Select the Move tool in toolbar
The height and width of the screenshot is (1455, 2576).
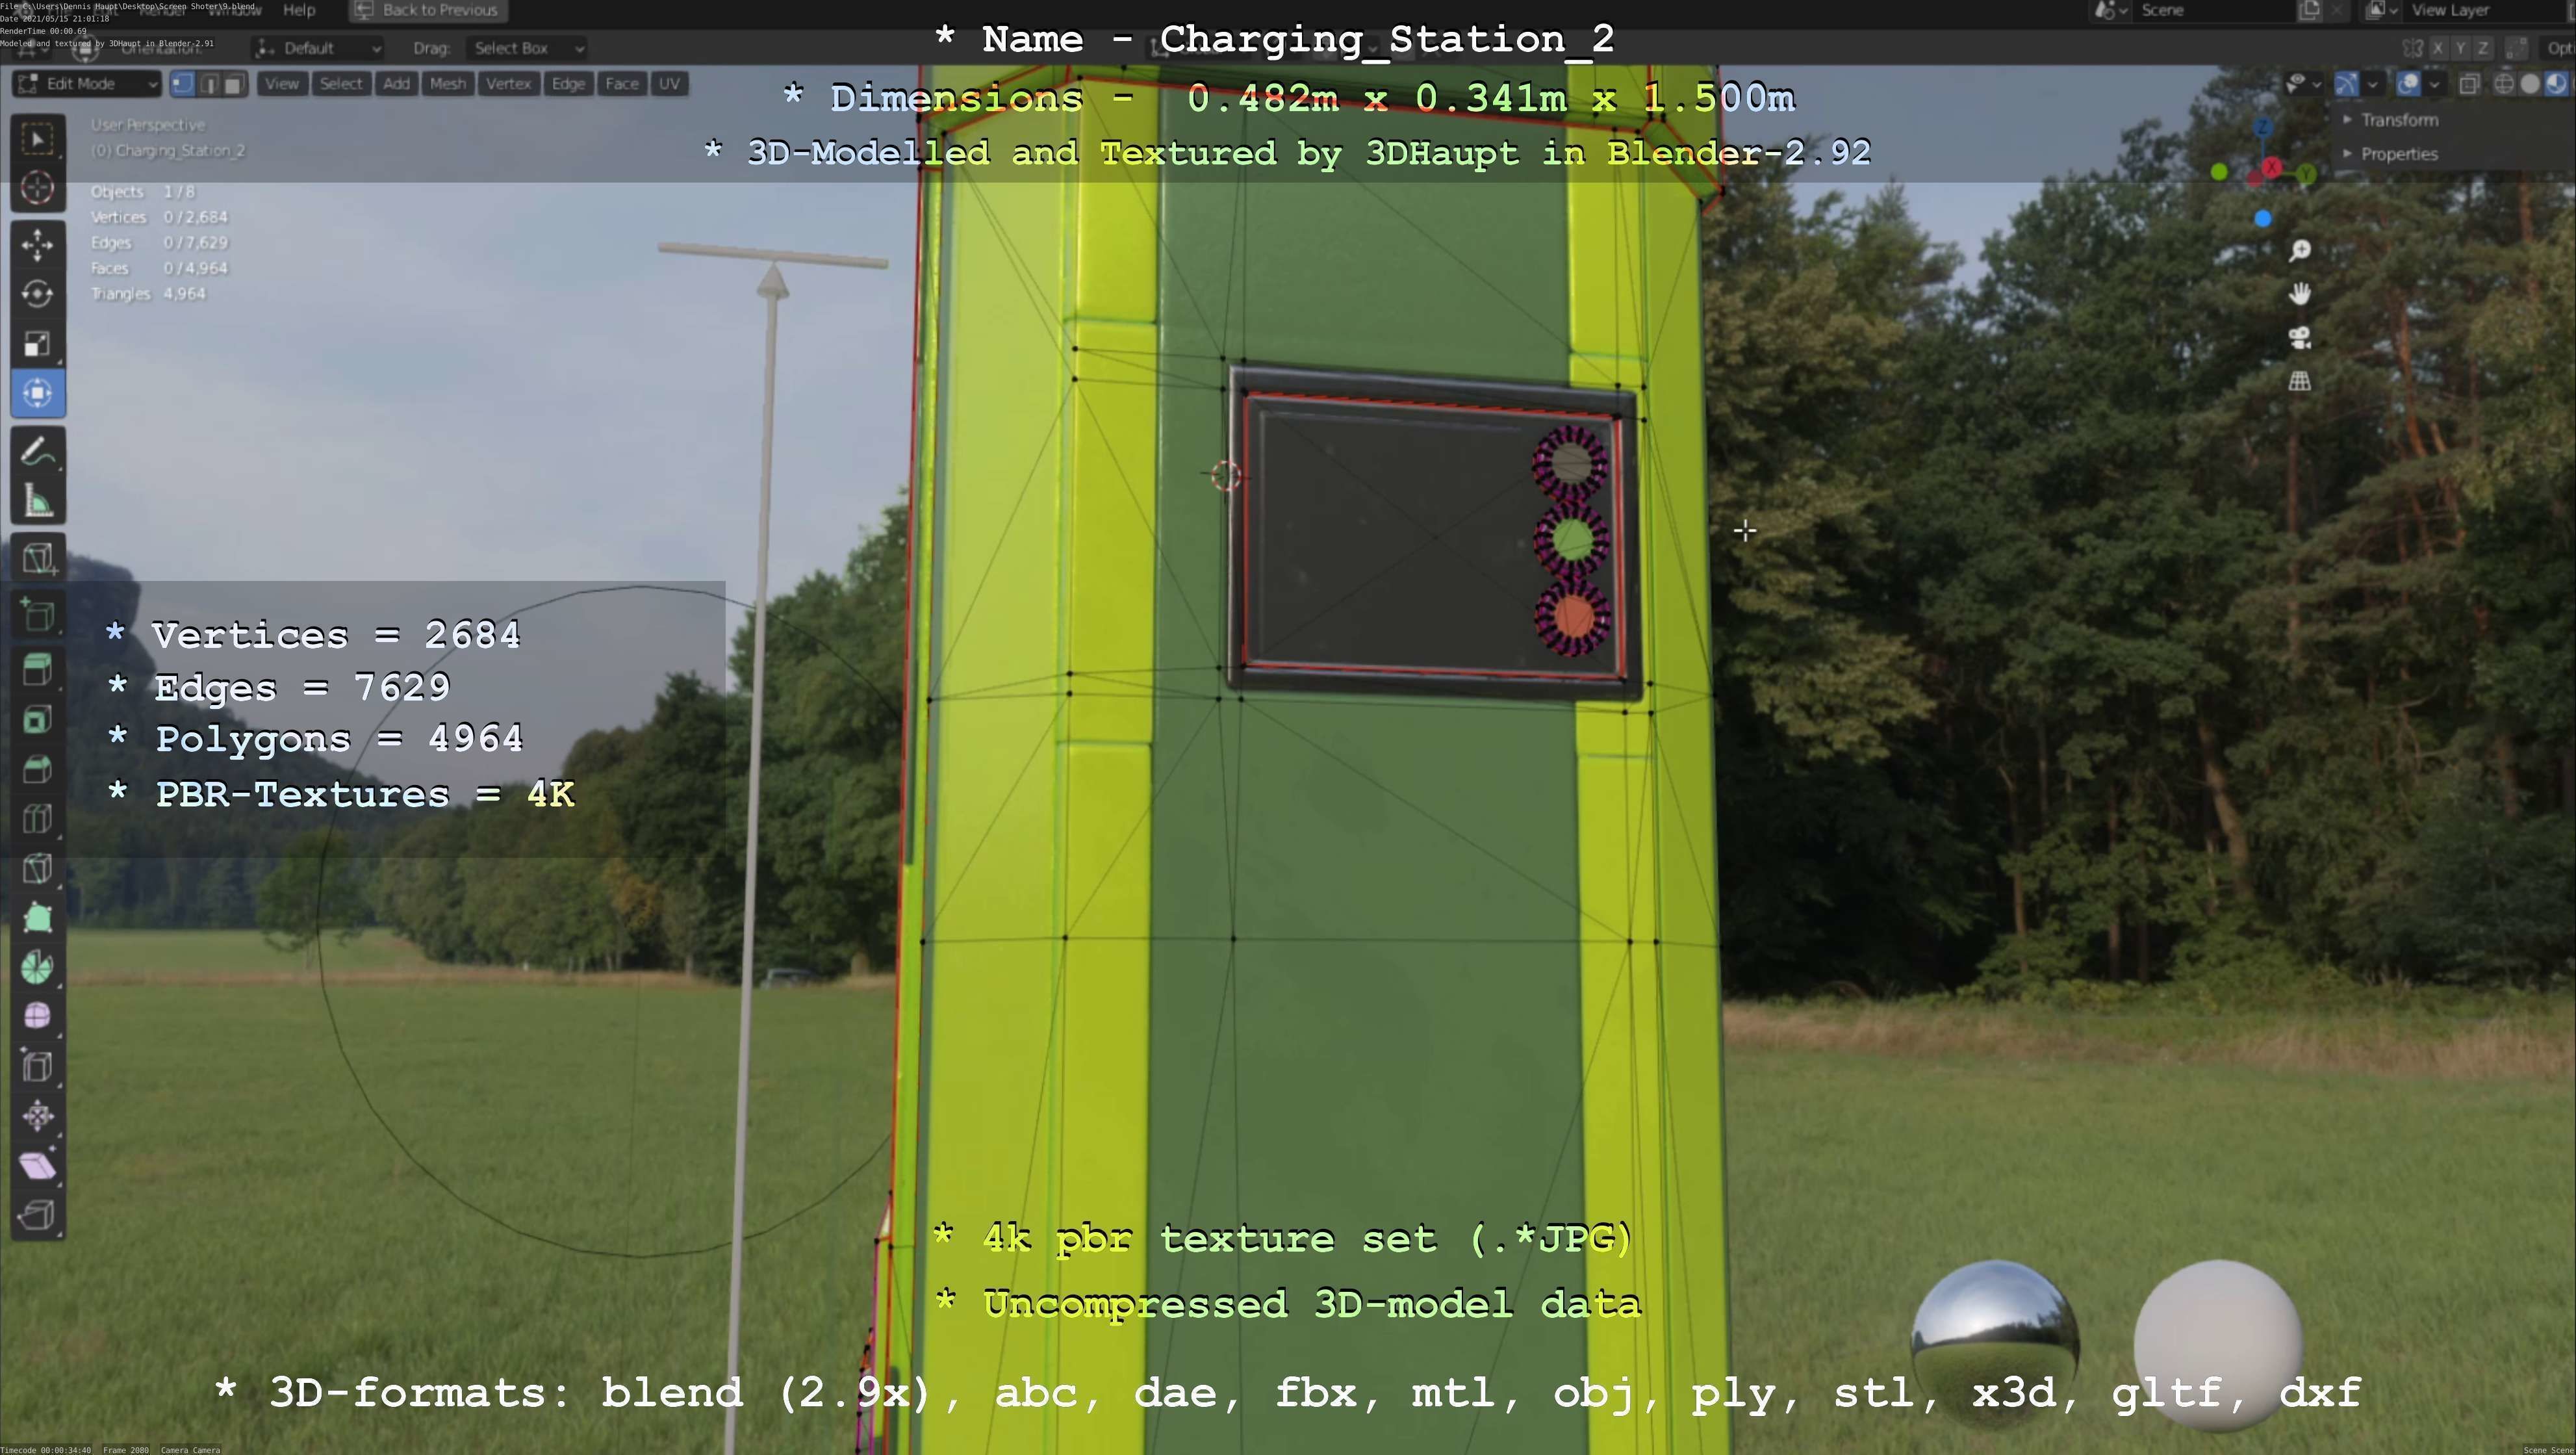(38, 245)
